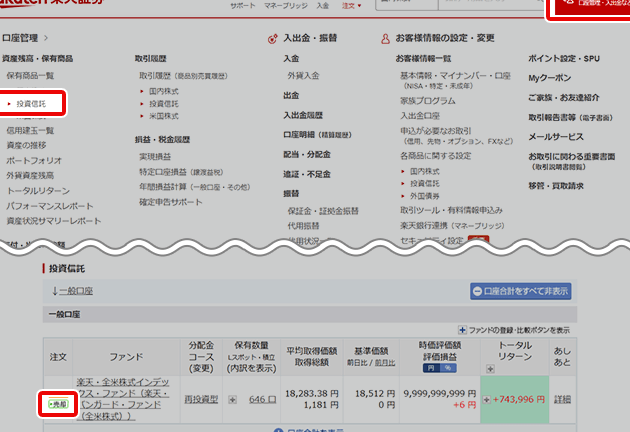Open 申込が必要なお取引
The image size is (630, 432).
click(436, 131)
